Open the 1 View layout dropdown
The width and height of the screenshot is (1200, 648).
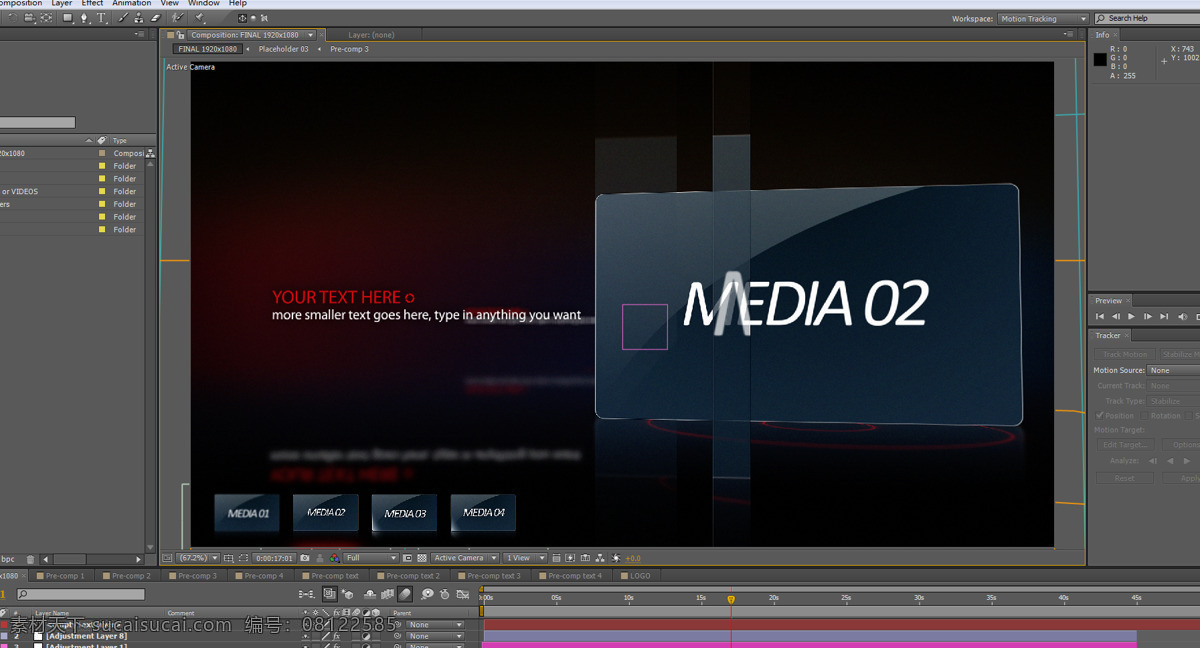coord(525,558)
